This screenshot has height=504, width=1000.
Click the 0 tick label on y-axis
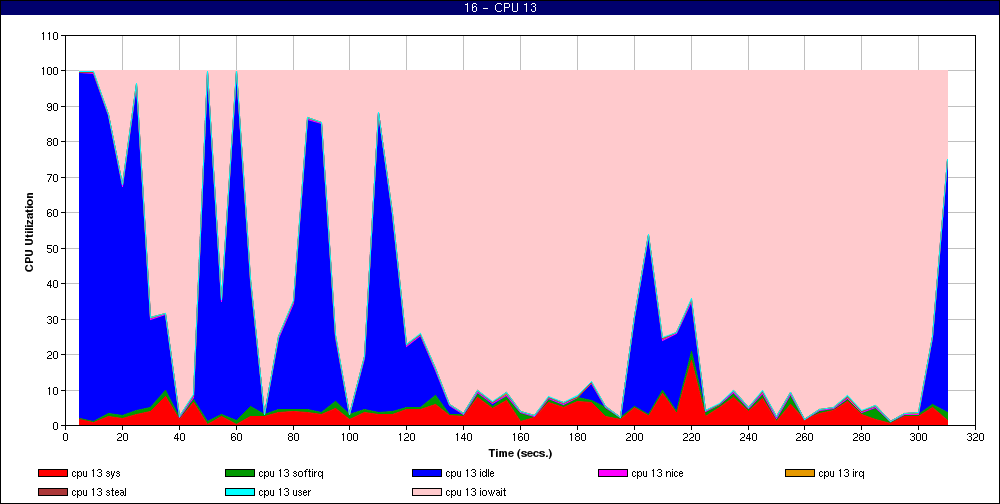tap(55, 426)
